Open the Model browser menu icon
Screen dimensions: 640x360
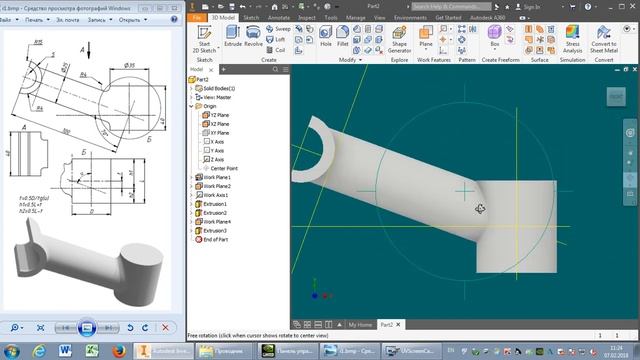[285, 69]
